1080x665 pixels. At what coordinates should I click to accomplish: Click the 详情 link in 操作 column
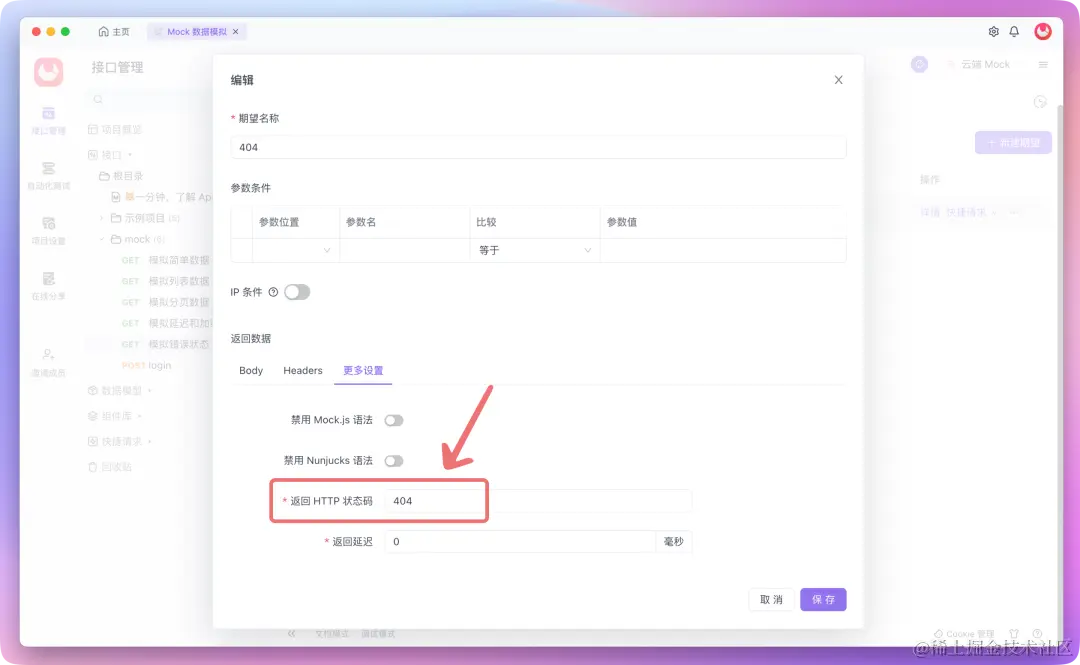(x=930, y=212)
